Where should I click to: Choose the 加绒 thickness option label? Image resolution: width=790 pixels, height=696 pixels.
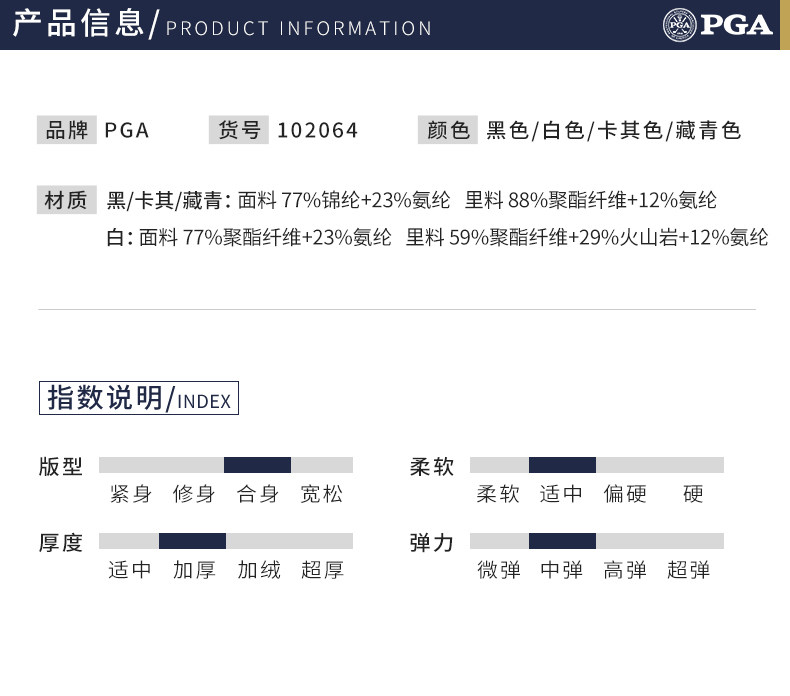pos(258,570)
